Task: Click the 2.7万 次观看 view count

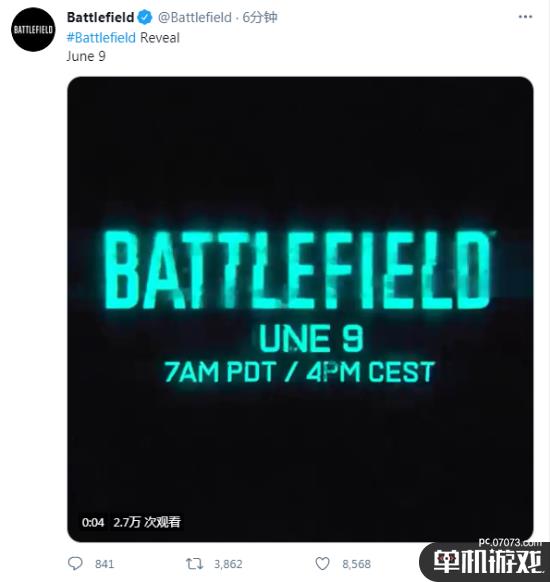Action: pyautogui.click(x=147, y=522)
